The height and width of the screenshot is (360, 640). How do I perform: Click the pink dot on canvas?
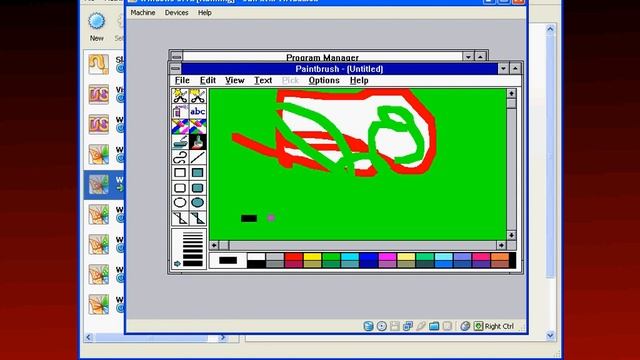271,218
